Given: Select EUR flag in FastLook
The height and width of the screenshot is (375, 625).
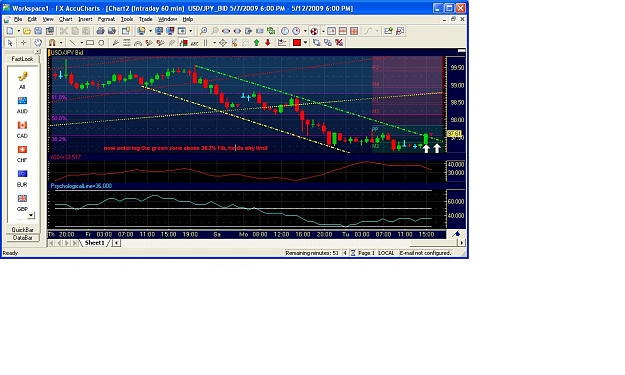Looking at the screenshot, I should pos(22,179).
